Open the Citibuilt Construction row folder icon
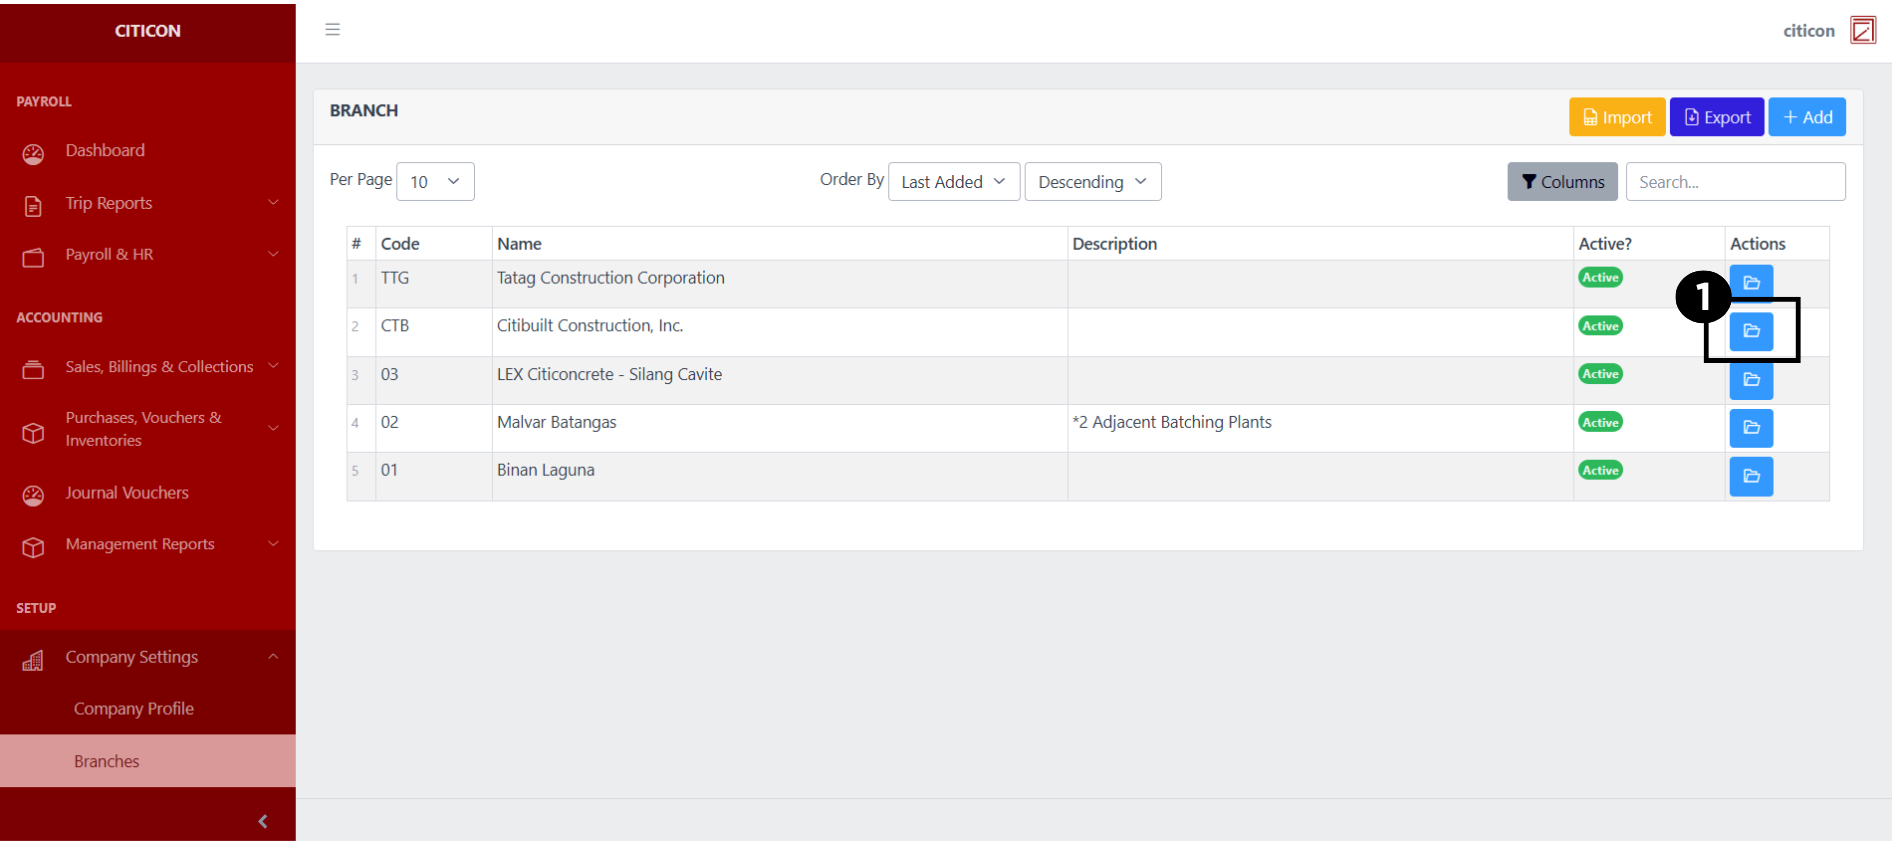The height and width of the screenshot is (845, 1892). pyautogui.click(x=1751, y=331)
